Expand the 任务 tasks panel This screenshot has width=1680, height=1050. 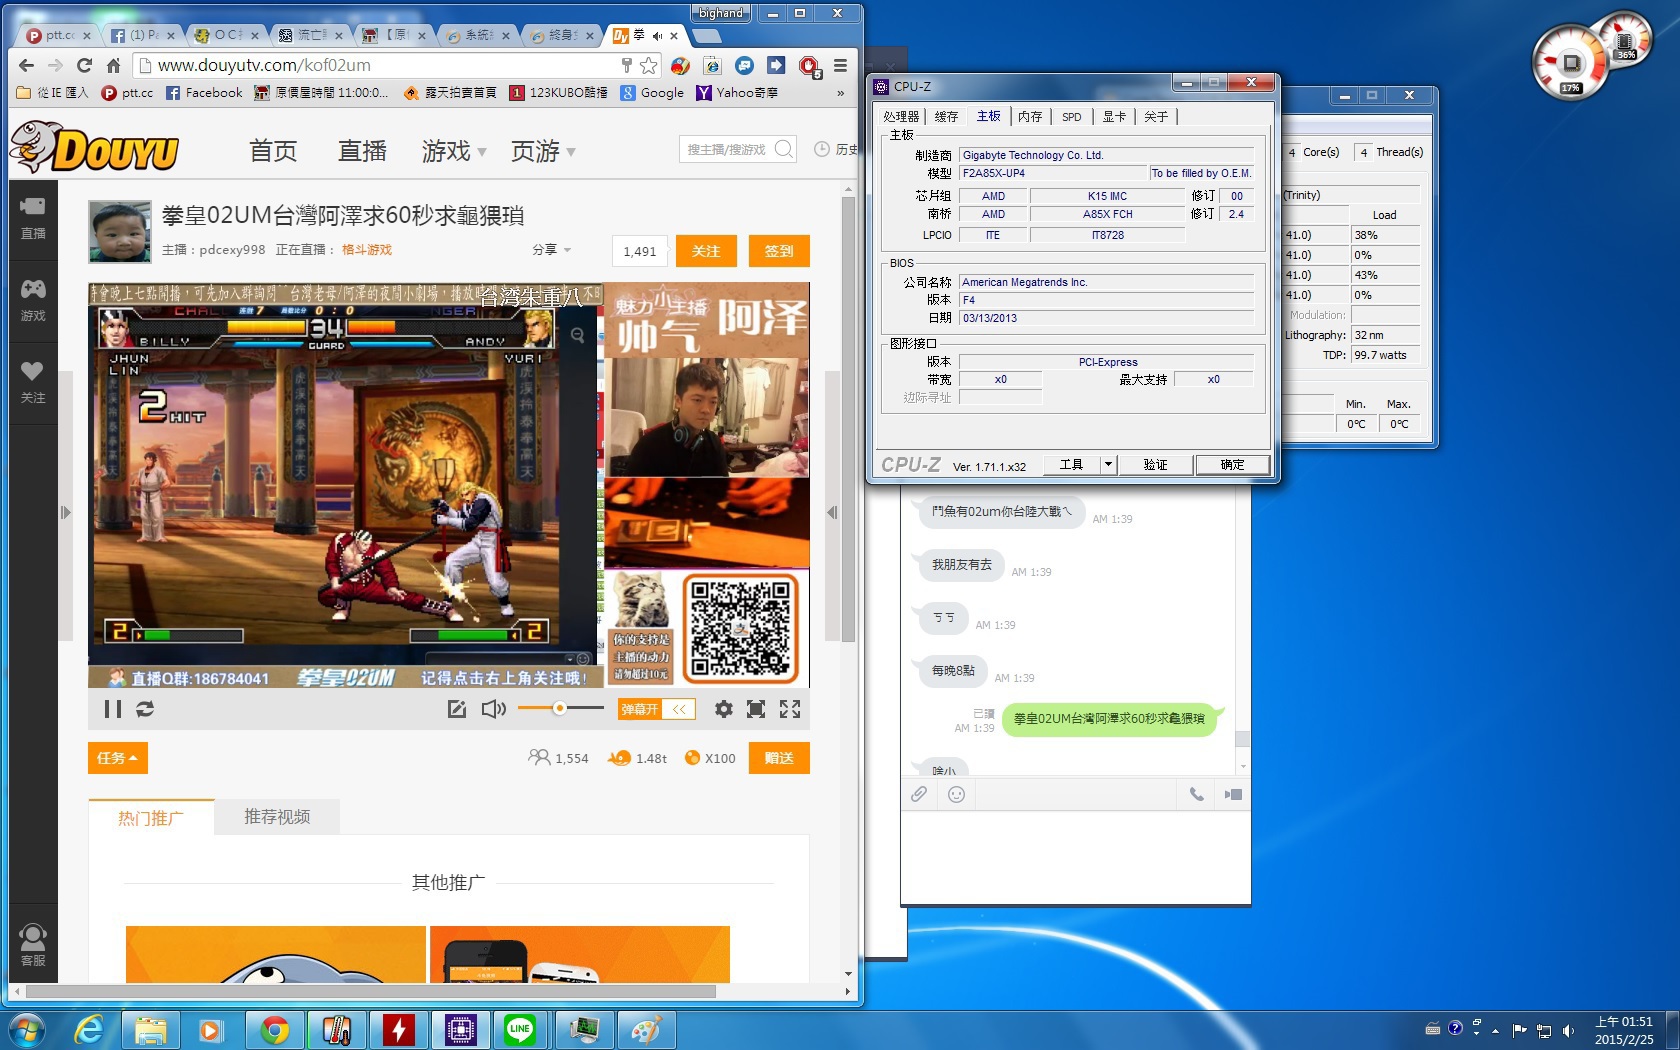tap(117, 758)
